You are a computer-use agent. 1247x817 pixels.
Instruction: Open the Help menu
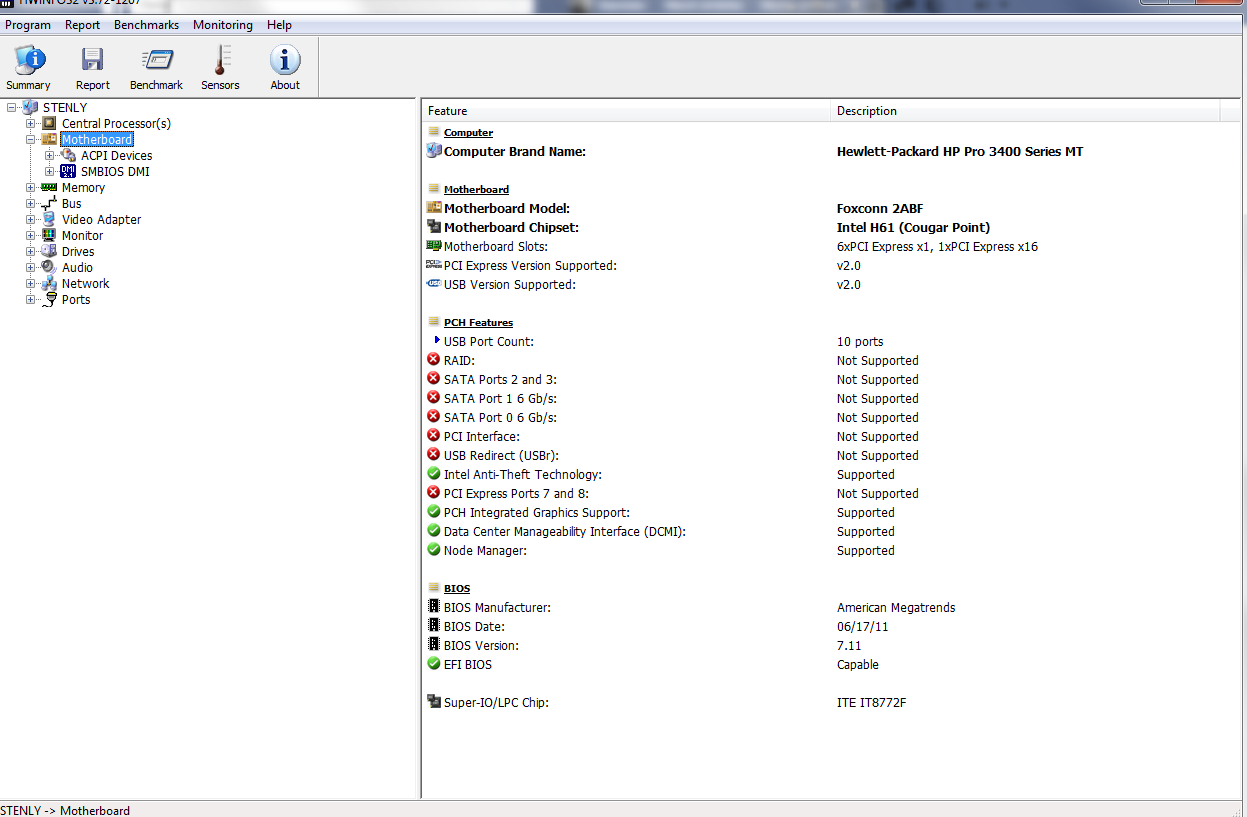point(280,25)
